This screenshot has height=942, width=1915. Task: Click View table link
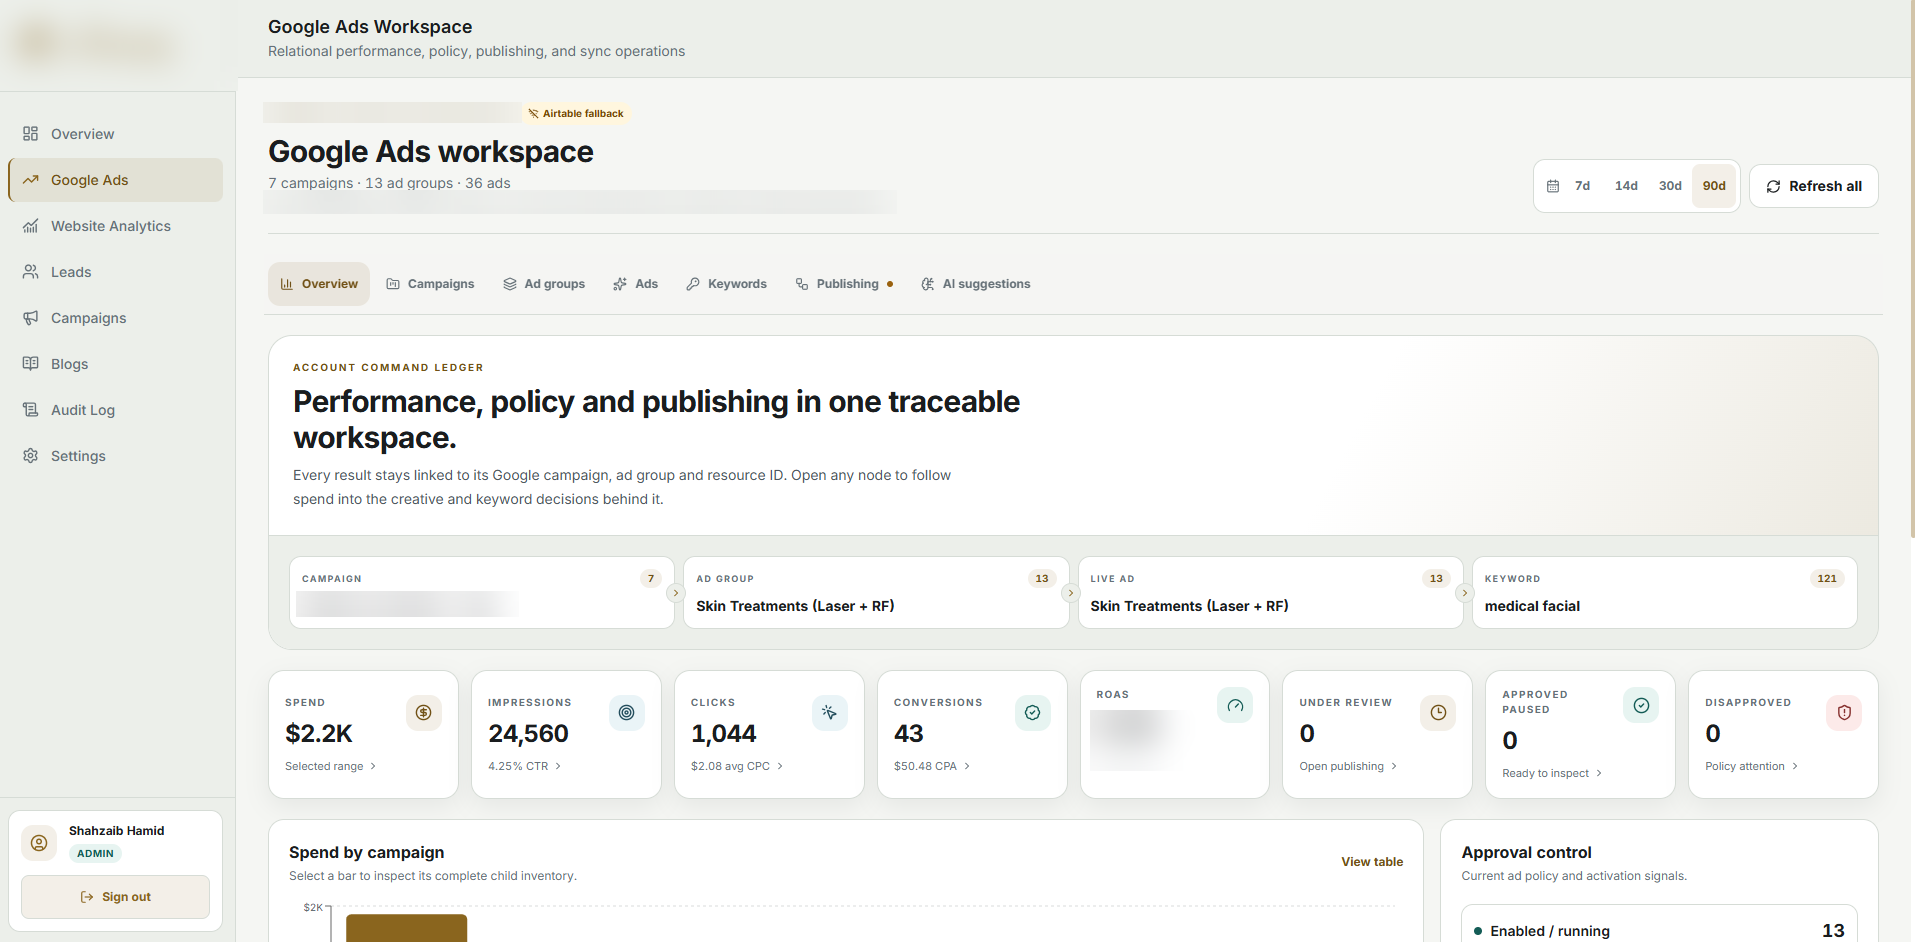click(1372, 862)
